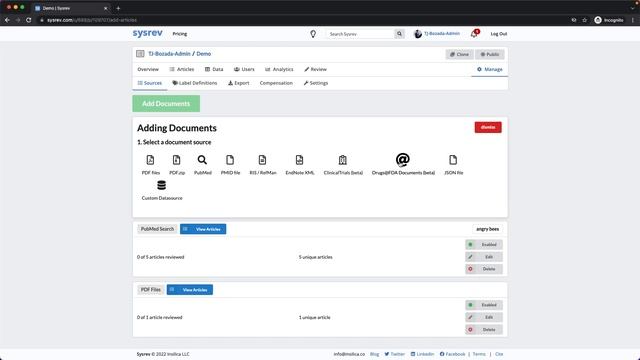Screen dimensions: 640x360
Task: Open the Compensation sub-tab
Action: click(x=276, y=83)
